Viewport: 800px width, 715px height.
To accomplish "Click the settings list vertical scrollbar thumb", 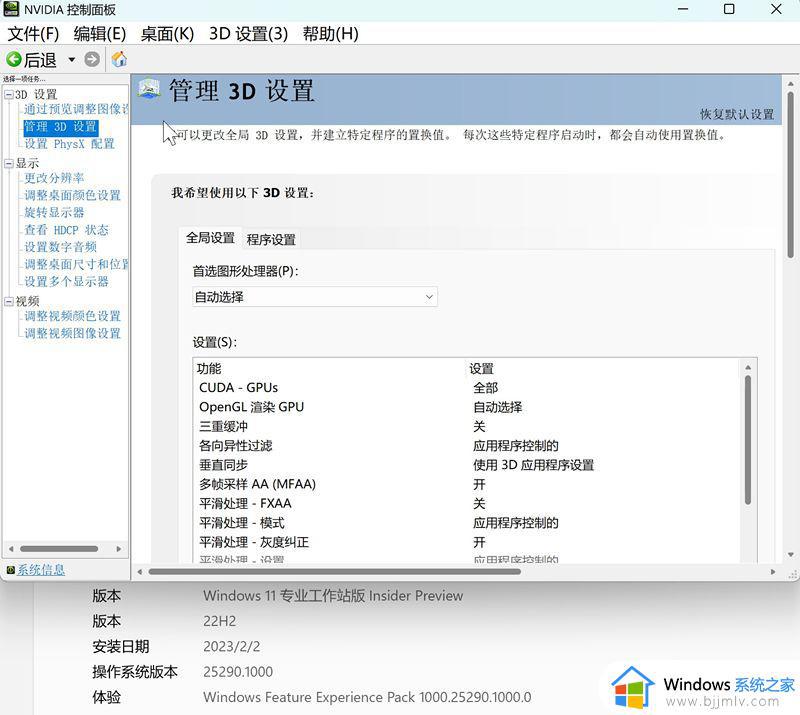I will click(748, 440).
